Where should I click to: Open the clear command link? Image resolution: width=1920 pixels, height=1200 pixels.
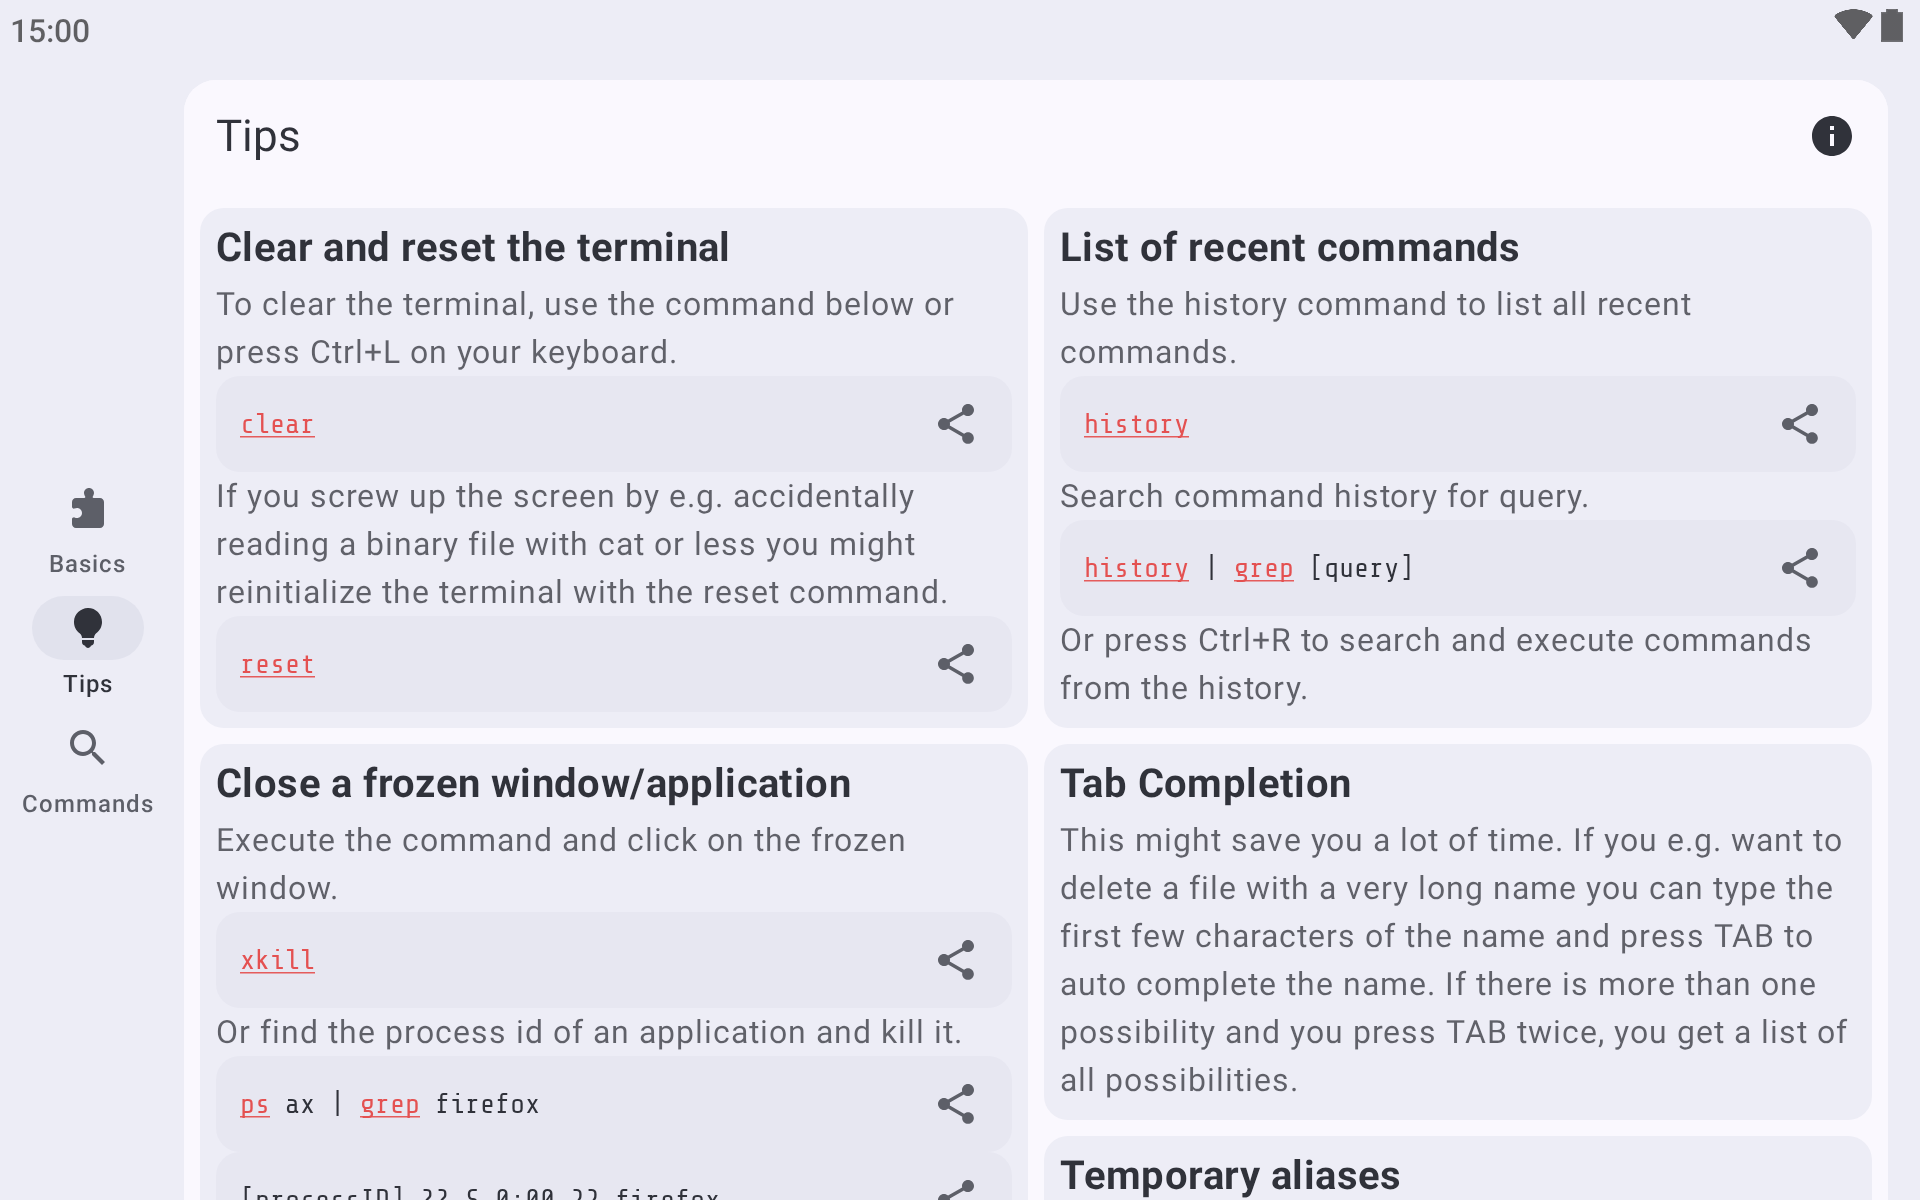coord(277,425)
